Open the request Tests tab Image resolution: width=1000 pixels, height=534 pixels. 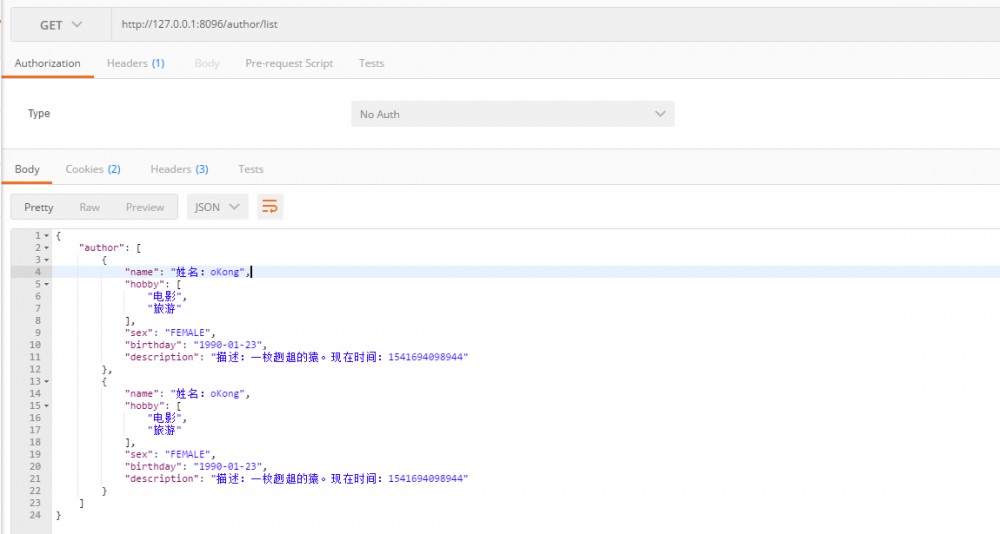pyautogui.click(x=371, y=63)
